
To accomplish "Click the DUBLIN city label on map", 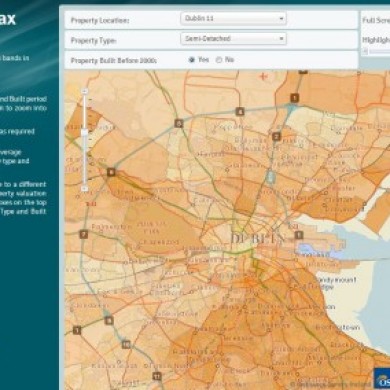I will tap(258, 239).
